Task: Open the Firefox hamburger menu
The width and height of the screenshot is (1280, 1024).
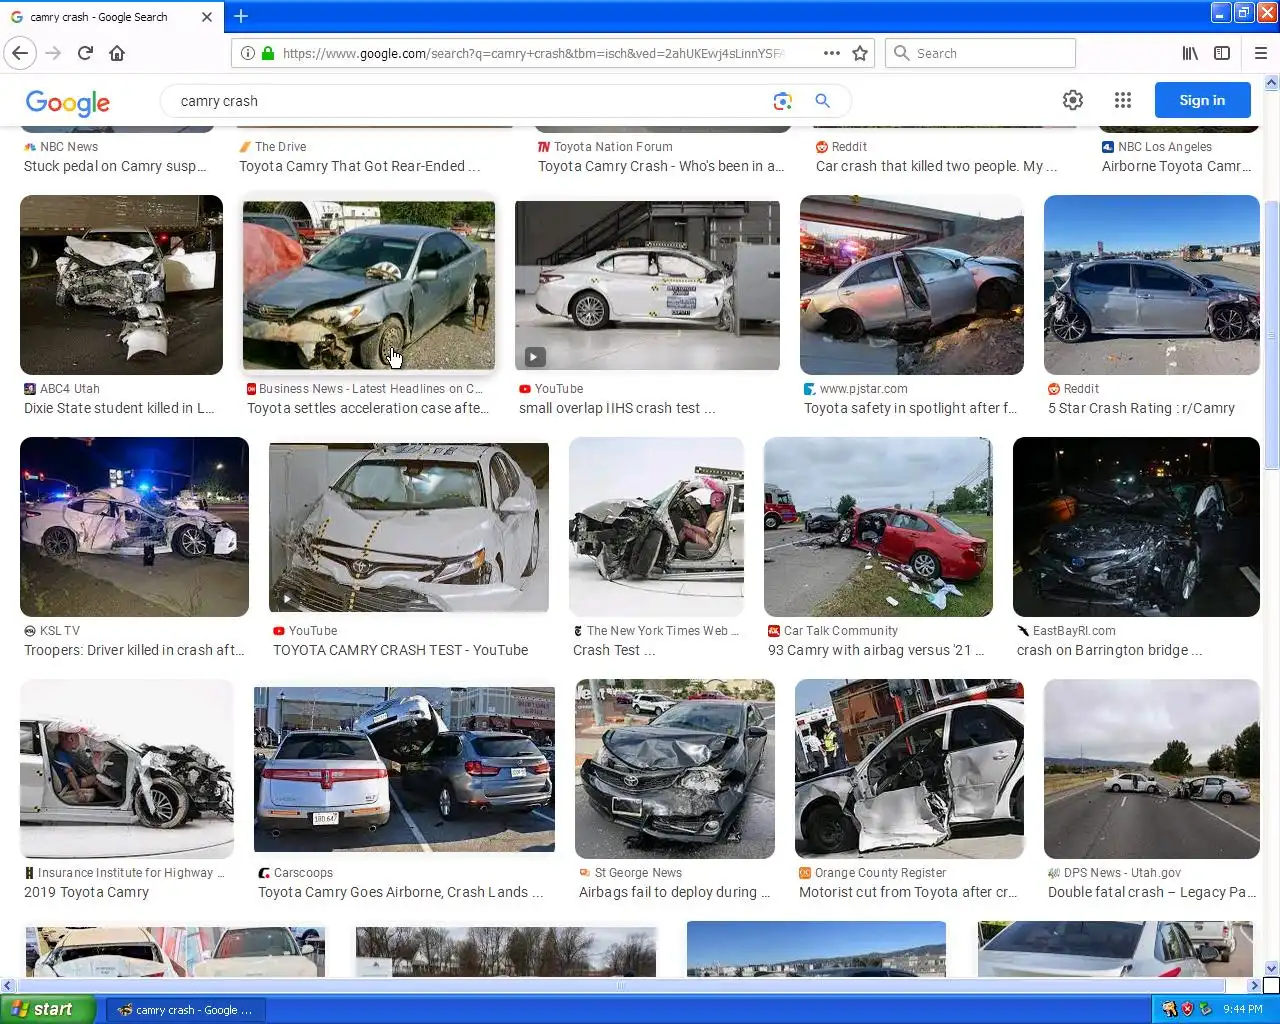Action: 1260,53
